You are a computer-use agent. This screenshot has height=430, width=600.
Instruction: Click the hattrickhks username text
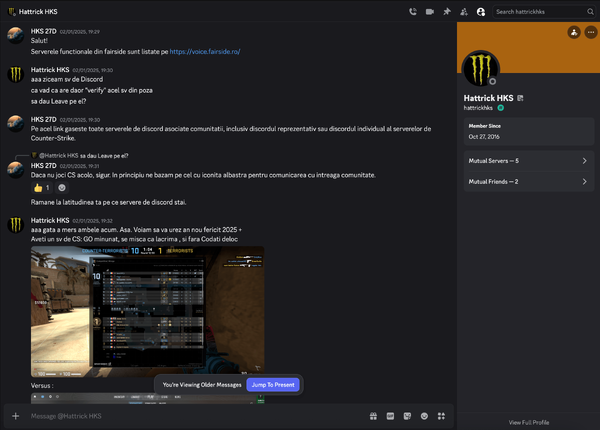click(x=478, y=108)
